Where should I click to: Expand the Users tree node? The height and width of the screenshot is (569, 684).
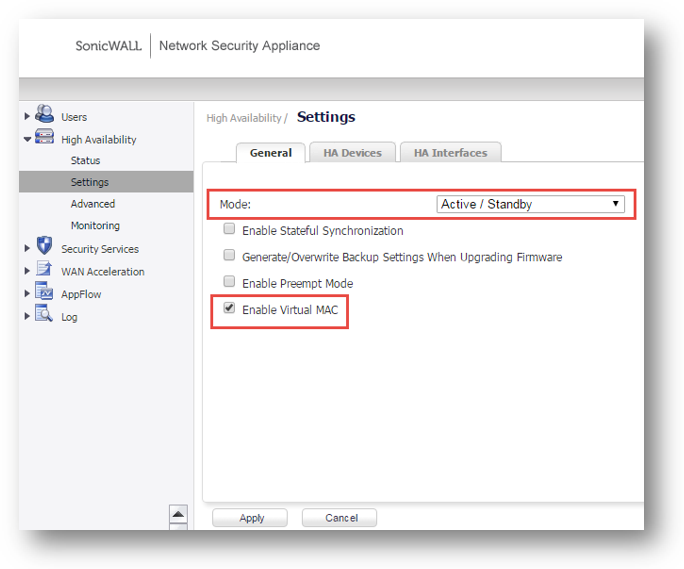(27, 117)
